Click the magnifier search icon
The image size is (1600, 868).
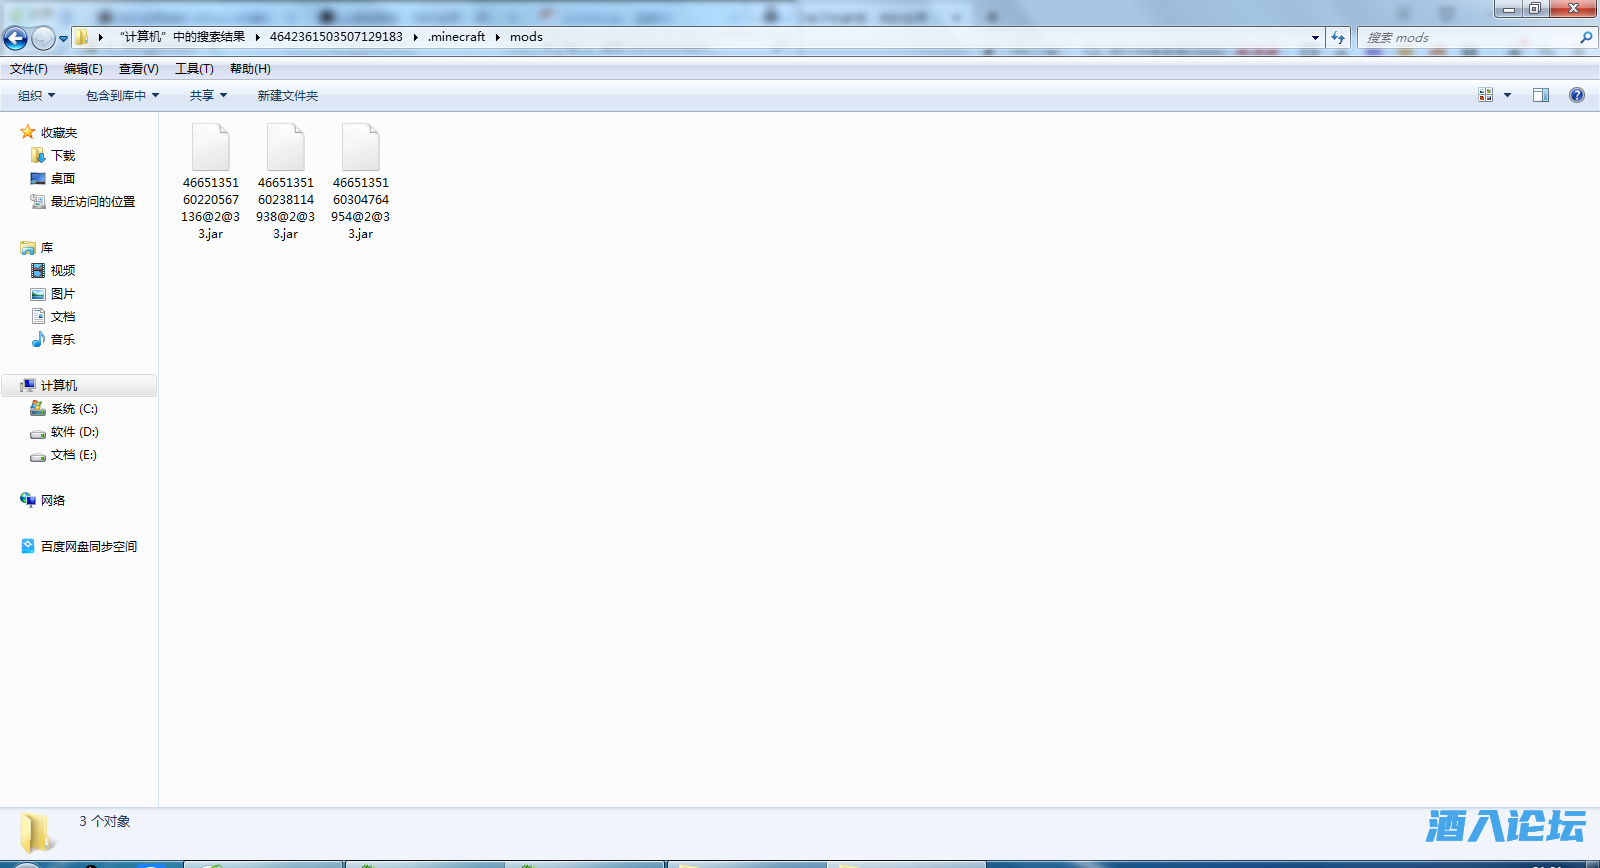click(1586, 37)
